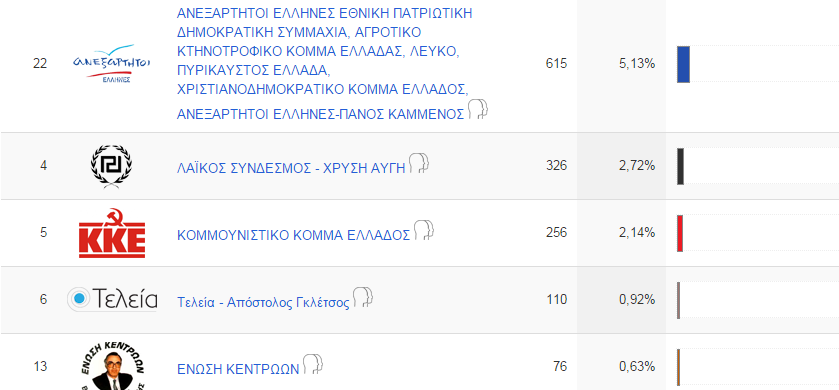Open the ΑΝΕΞΑΡΤΗΤΟΙ ΕΛΛΗΝΕΣ coalition name link
This screenshot has height=390, width=839.
(324, 64)
